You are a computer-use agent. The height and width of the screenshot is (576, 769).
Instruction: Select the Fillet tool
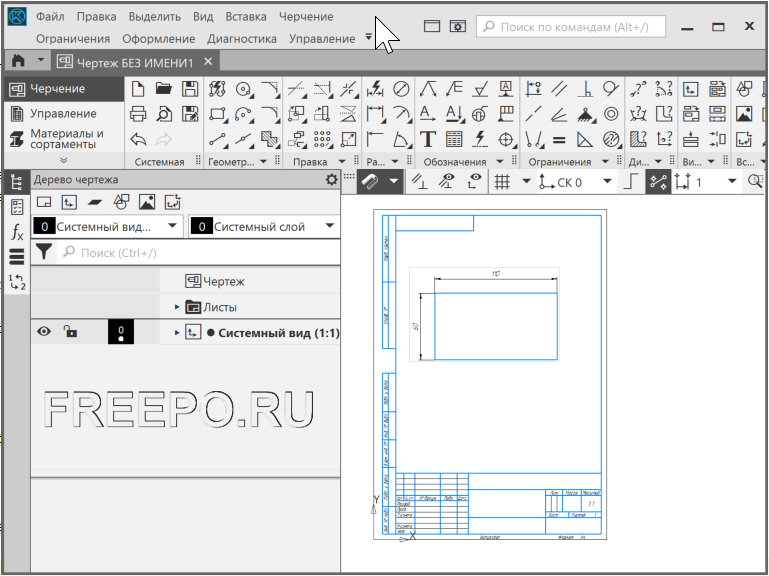click(269, 114)
